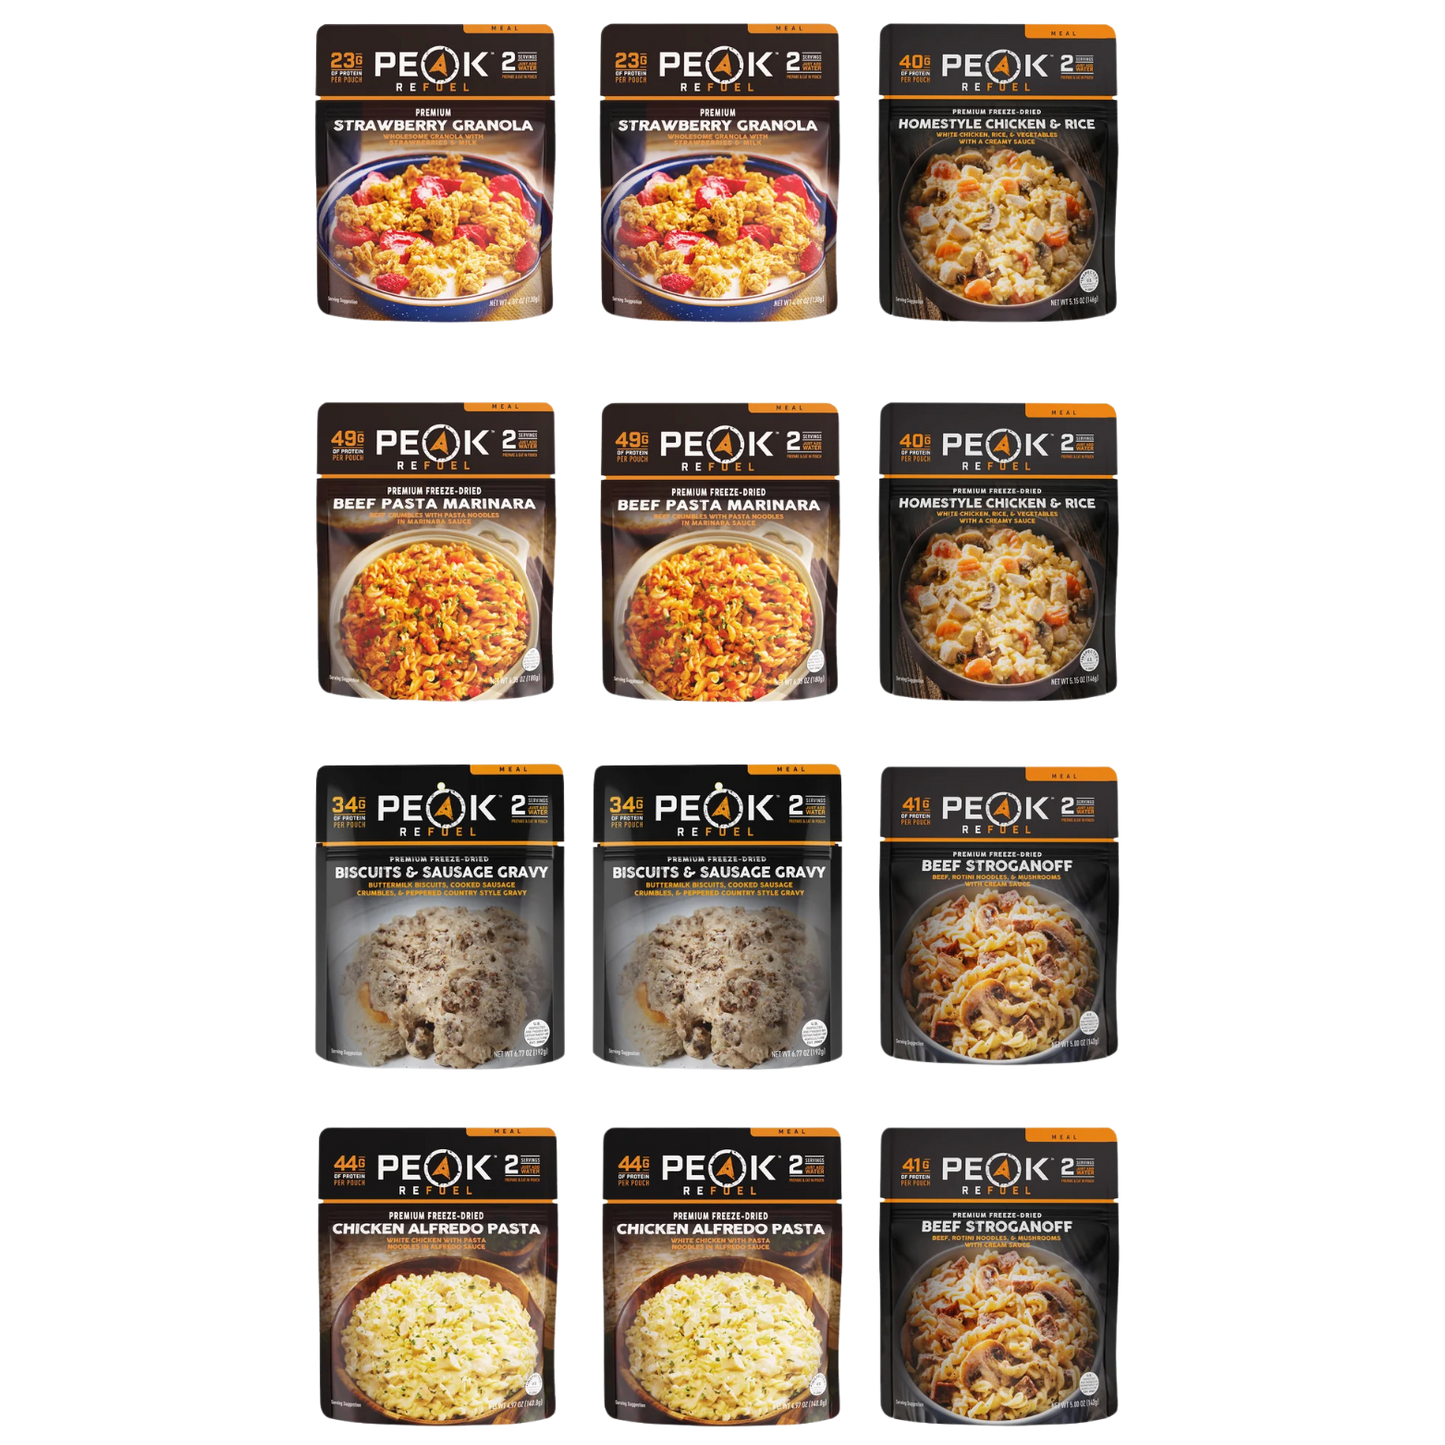
Task: Click the leftmost Beef Pasta Marinara pouch
Action: 435,550
